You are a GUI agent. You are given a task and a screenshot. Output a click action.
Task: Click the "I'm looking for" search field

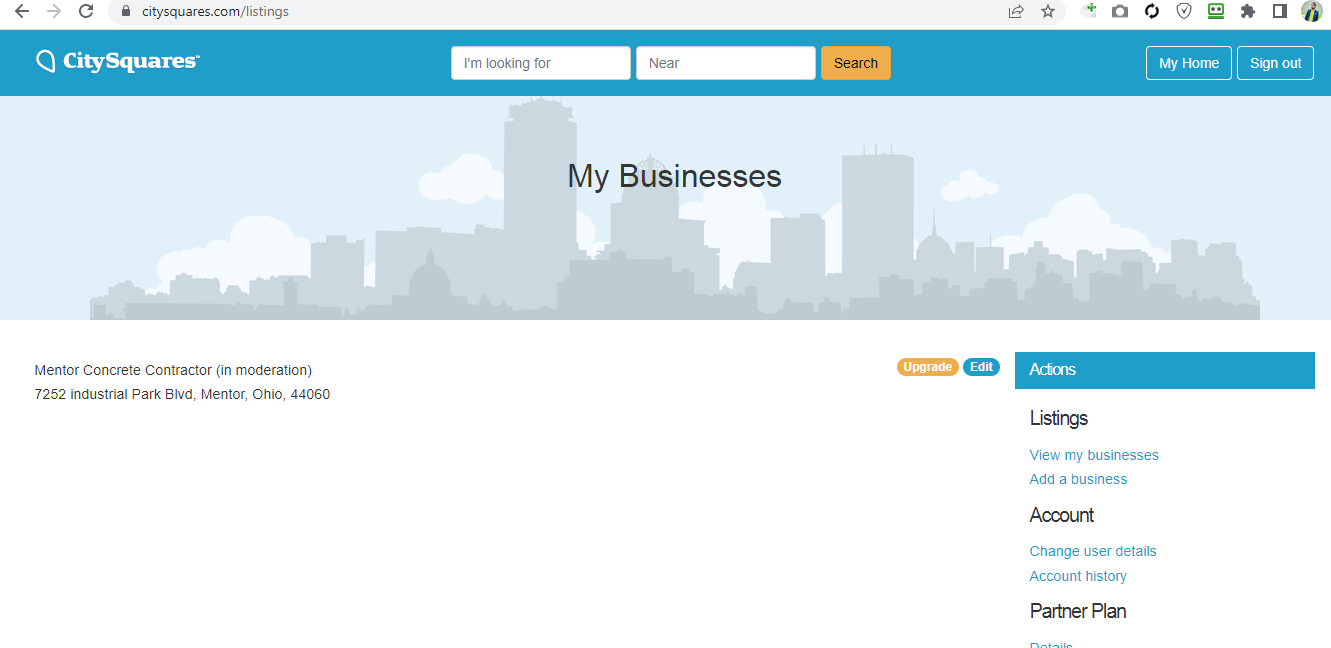pyautogui.click(x=541, y=63)
